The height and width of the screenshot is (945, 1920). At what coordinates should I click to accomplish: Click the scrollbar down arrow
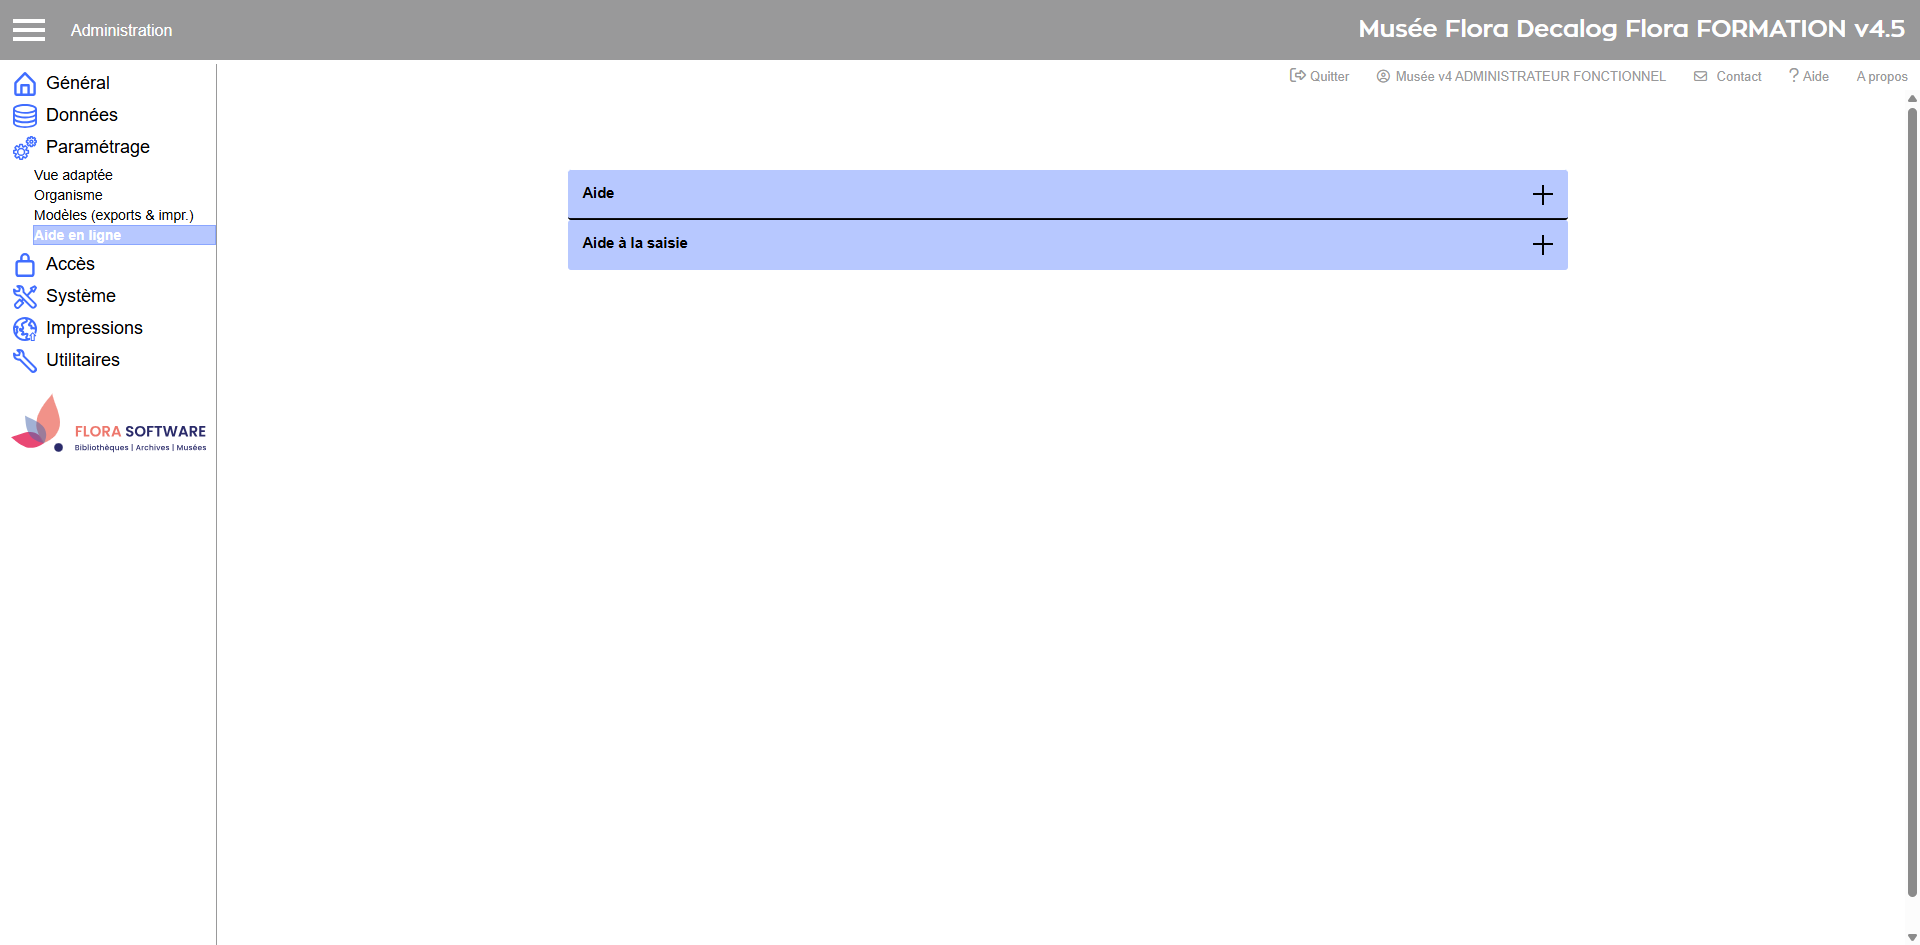coord(1912,937)
